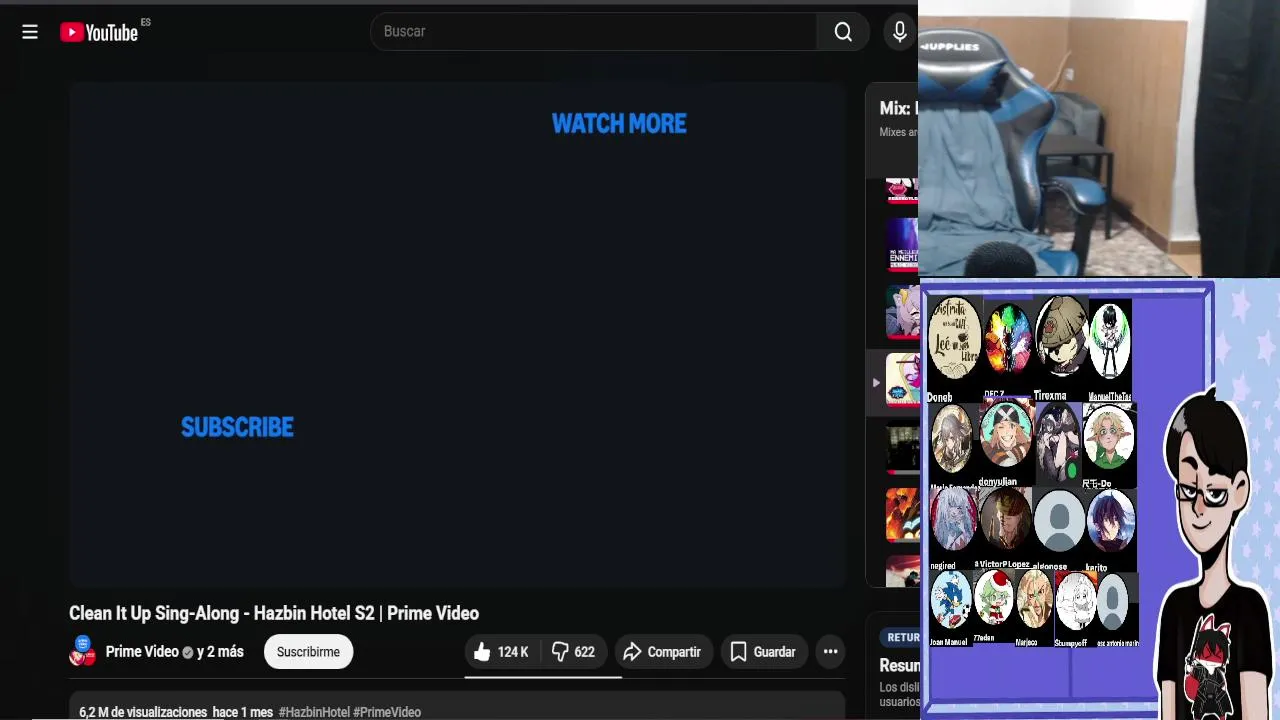Screen dimensions: 1280x720
Task: Select the Joan Manuel Sonic avatar
Action: point(951,600)
